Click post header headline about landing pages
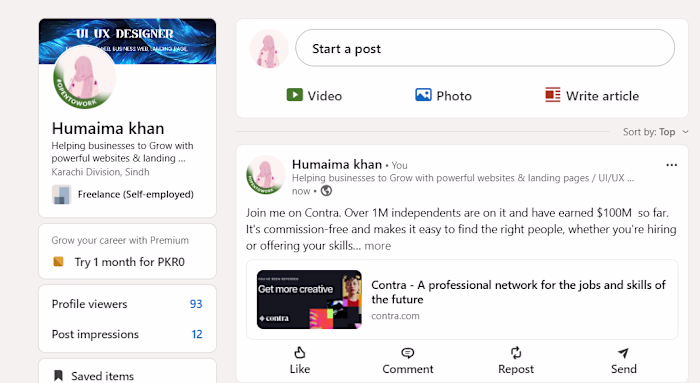 (x=463, y=178)
